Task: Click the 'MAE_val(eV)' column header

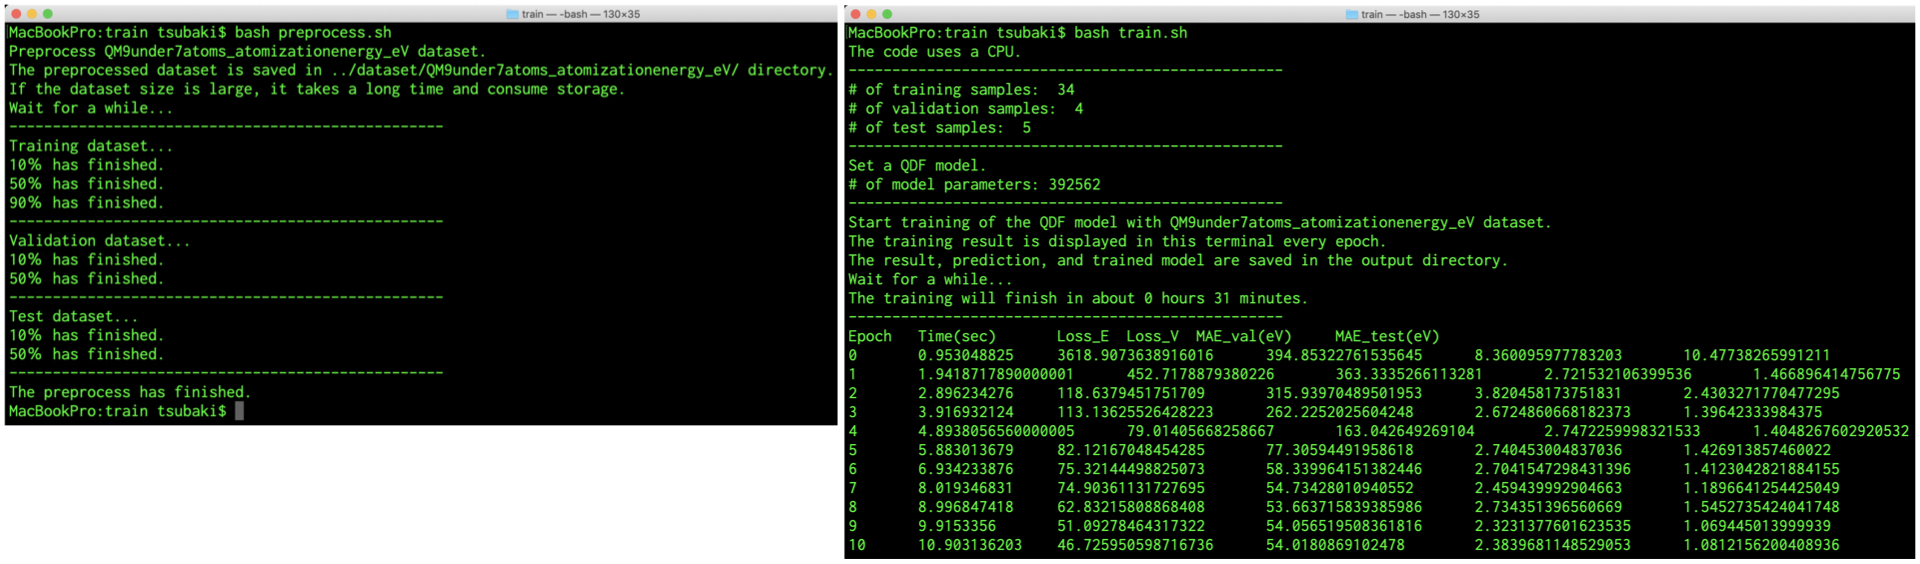Action: click(x=1244, y=337)
